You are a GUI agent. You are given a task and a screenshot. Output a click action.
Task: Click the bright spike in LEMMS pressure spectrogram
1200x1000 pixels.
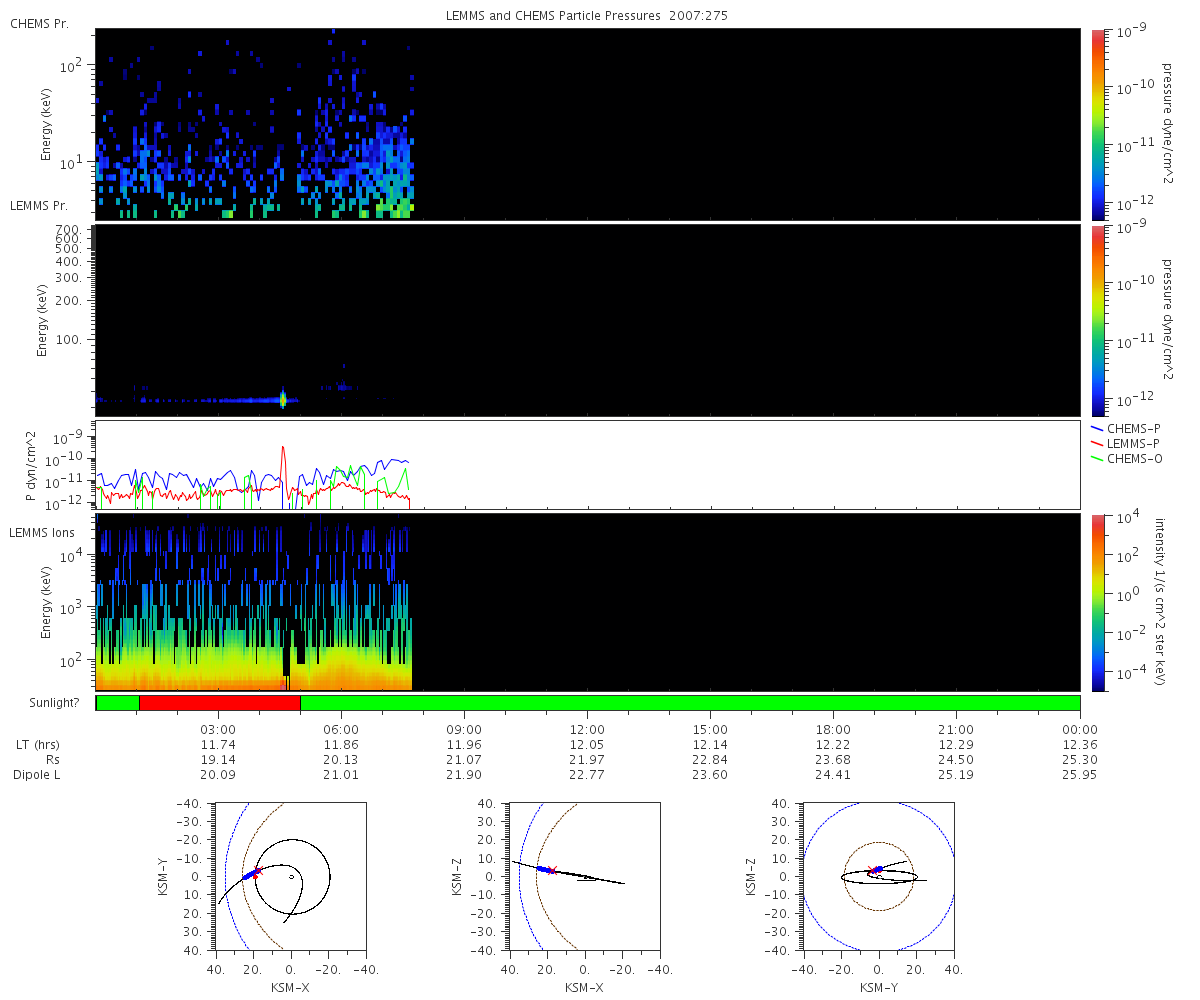tap(282, 399)
